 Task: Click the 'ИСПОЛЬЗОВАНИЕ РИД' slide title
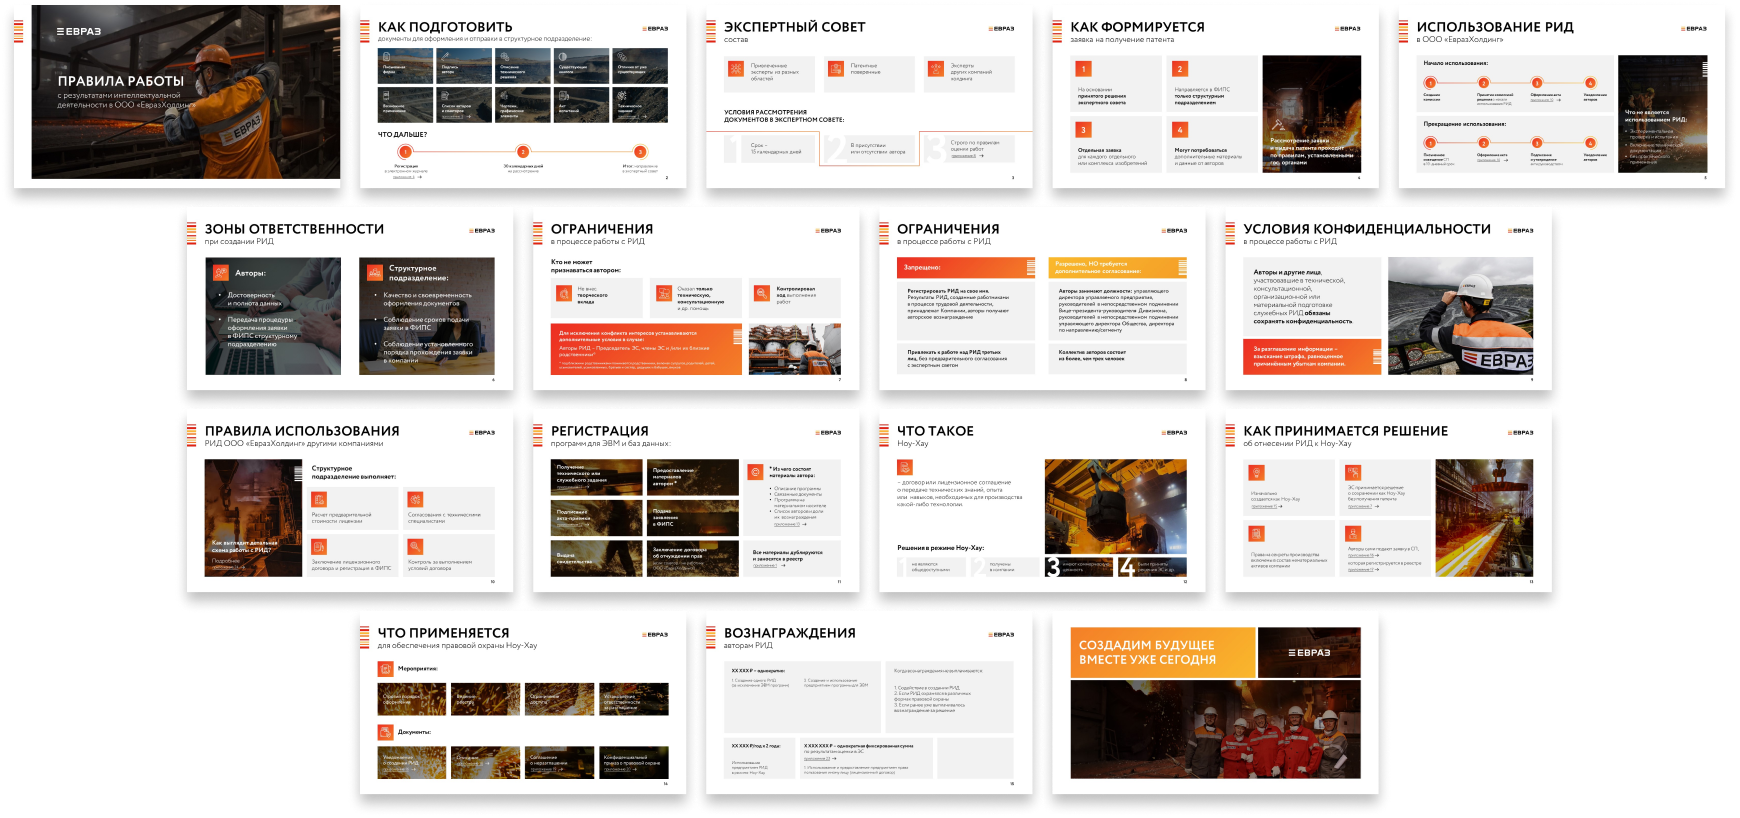coord(1495,27)
